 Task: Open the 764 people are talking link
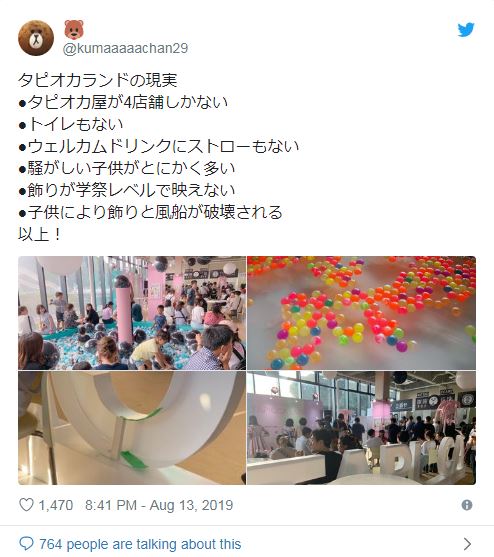(140, 544)
